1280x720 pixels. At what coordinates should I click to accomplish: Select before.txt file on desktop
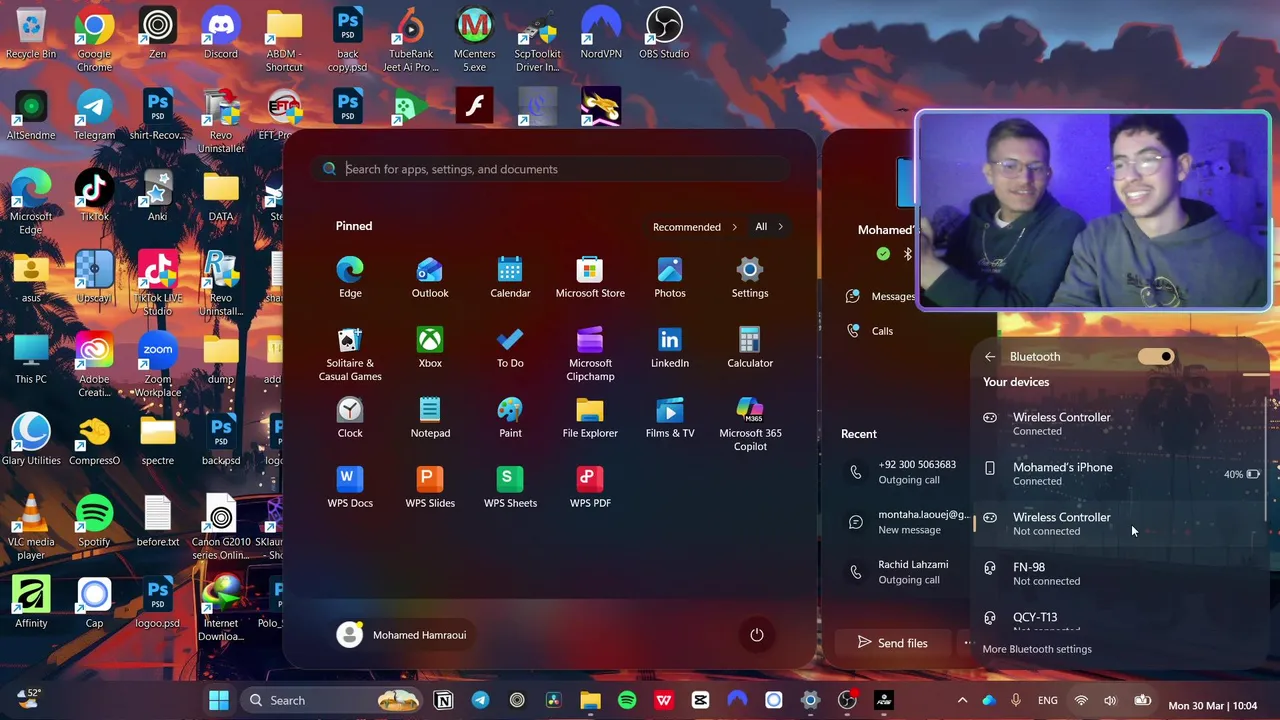158,521
